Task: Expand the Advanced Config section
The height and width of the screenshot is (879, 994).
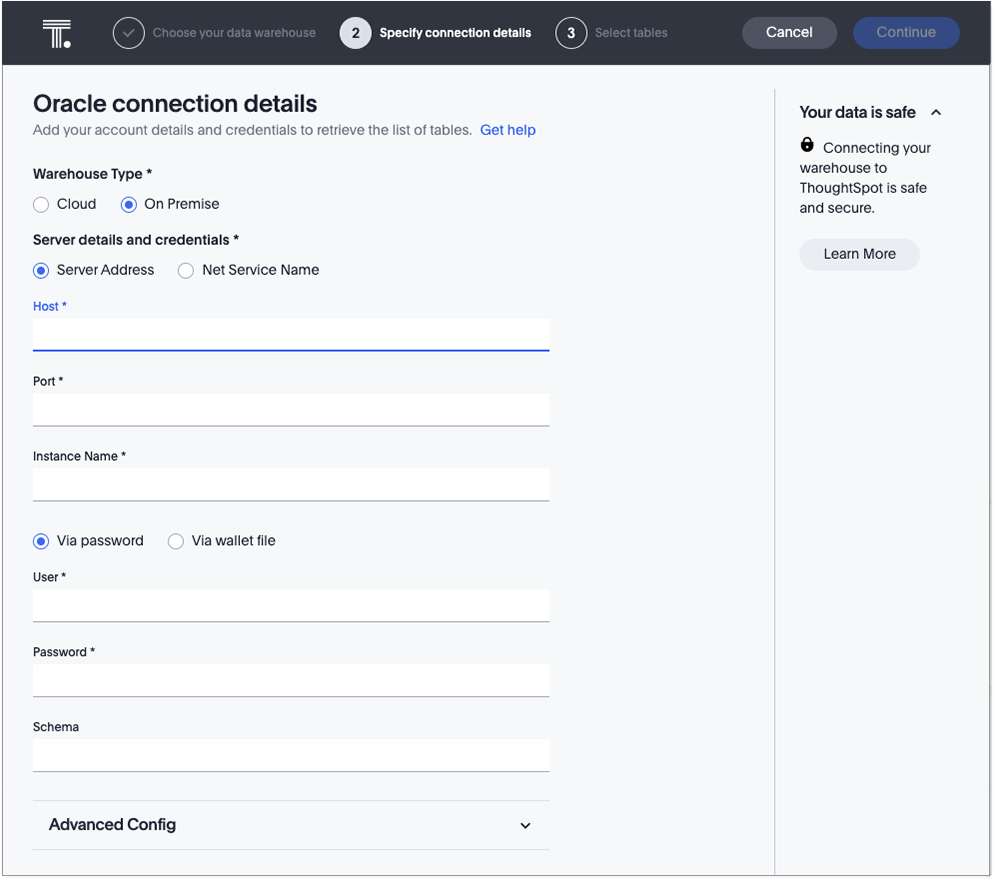Action: pyautogui.click(x=525, y=825)
